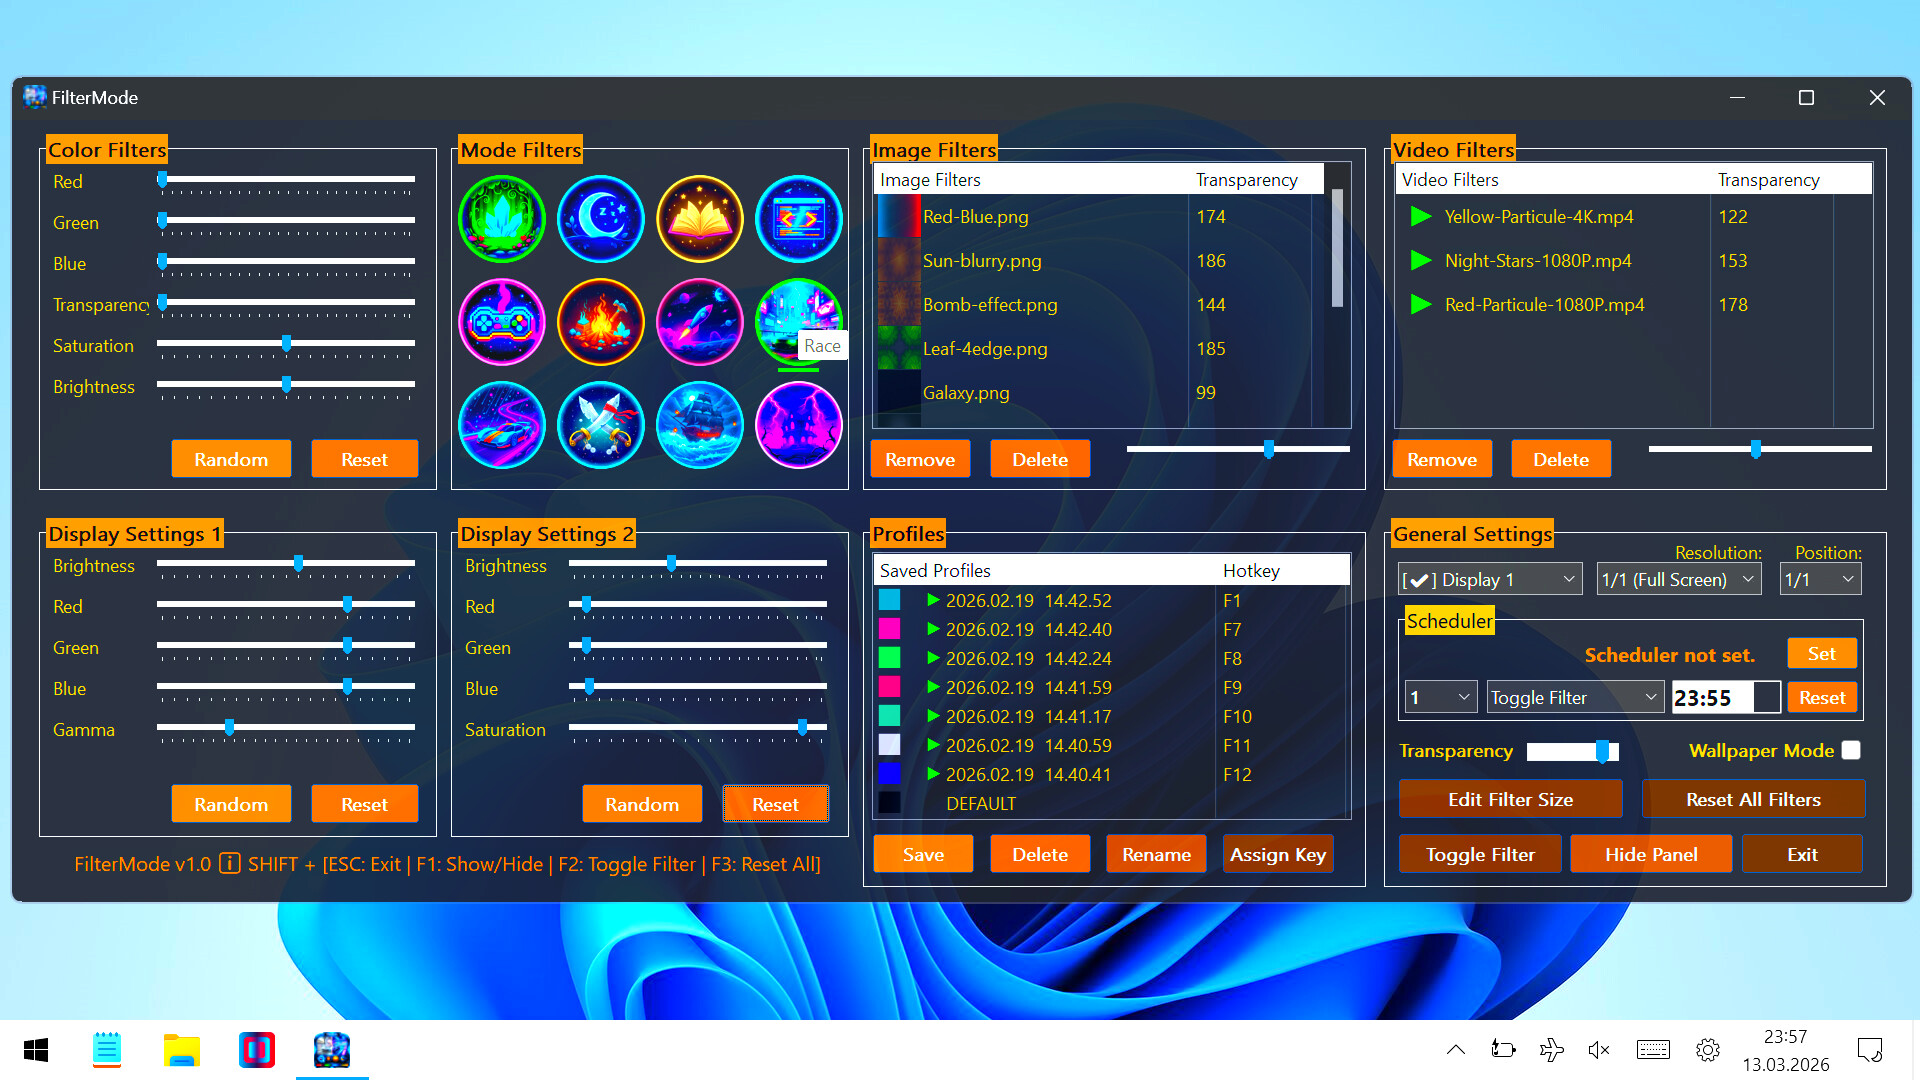Toggle the F7 profile entry play marker
The height and width of the screenshot is (1080, 1920).
(932, 629)
